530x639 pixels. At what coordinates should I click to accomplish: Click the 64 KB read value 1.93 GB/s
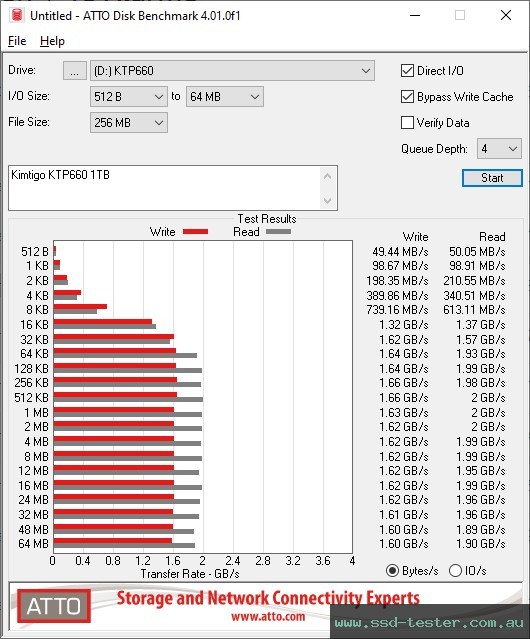(481, 354)
